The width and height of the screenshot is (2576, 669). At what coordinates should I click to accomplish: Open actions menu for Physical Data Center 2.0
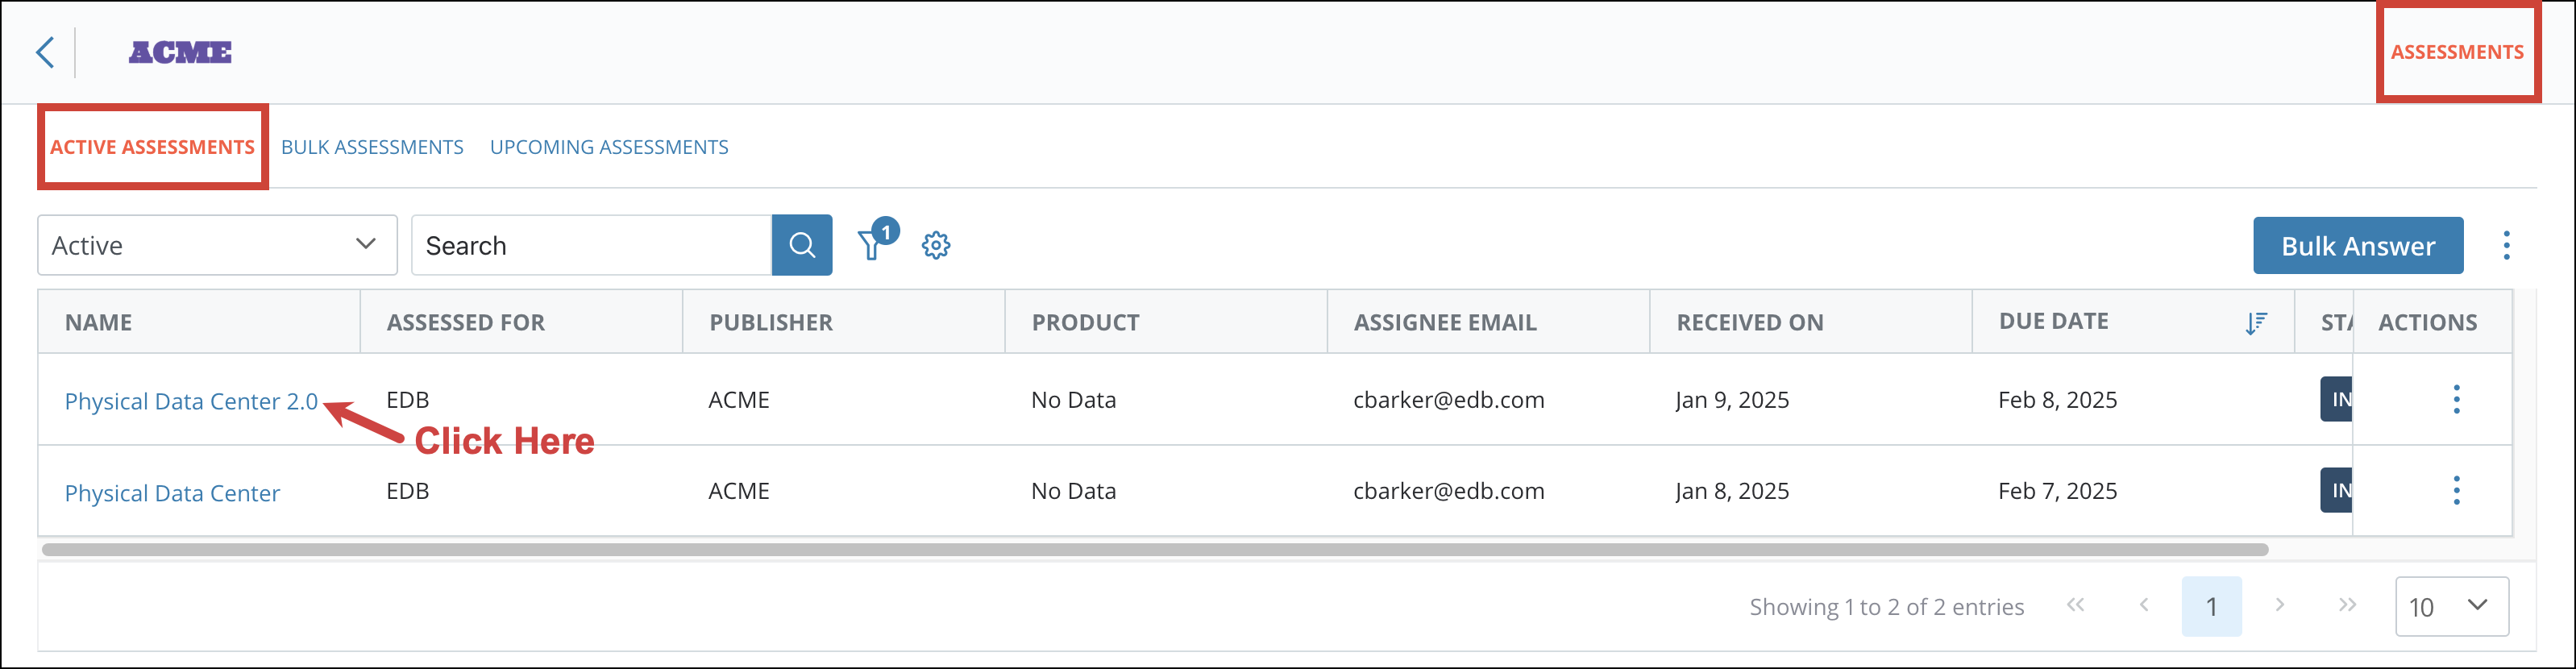click(x=2456, y=399)
